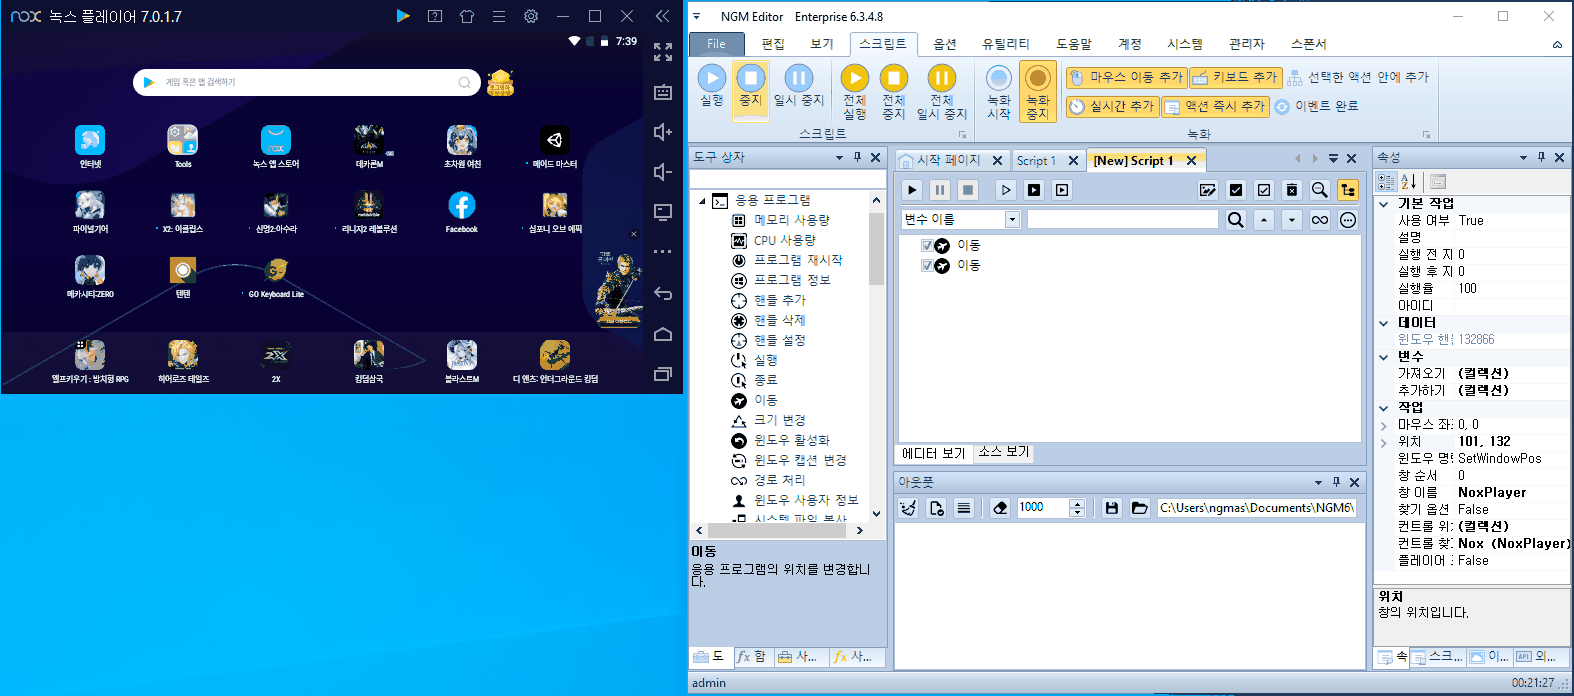Click the search magnifier beside the variable field
The width and height of the screenshot is (1574, 696).
[x=1236, y=220]
